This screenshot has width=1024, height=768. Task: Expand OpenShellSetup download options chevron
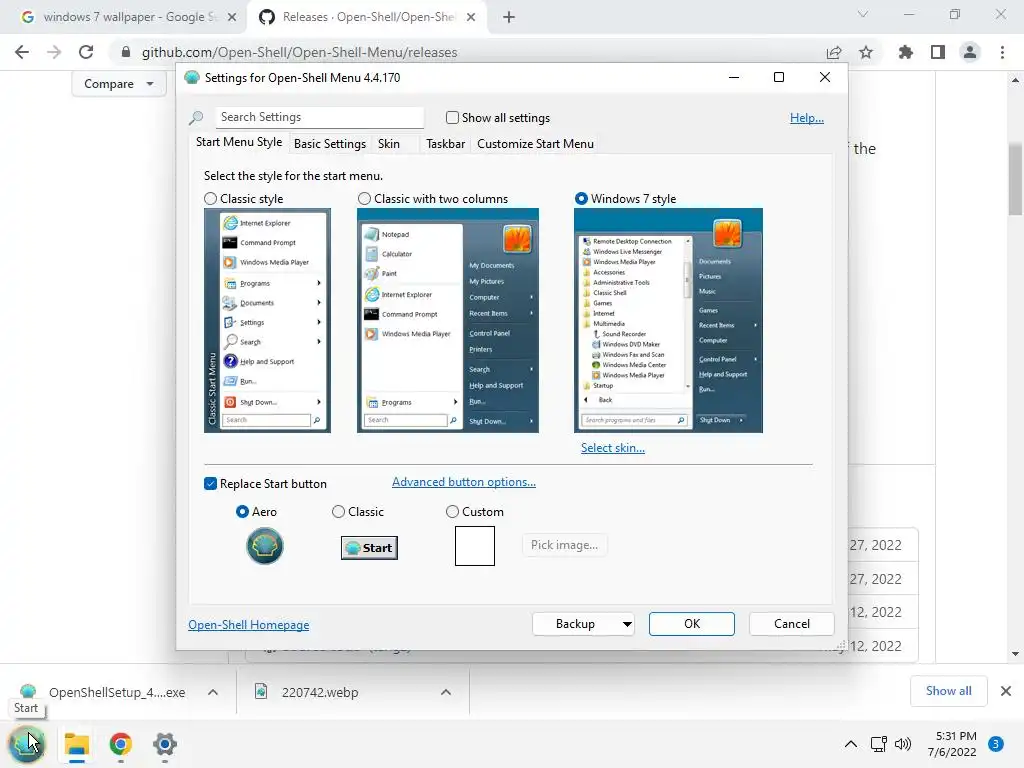[213, 692]
